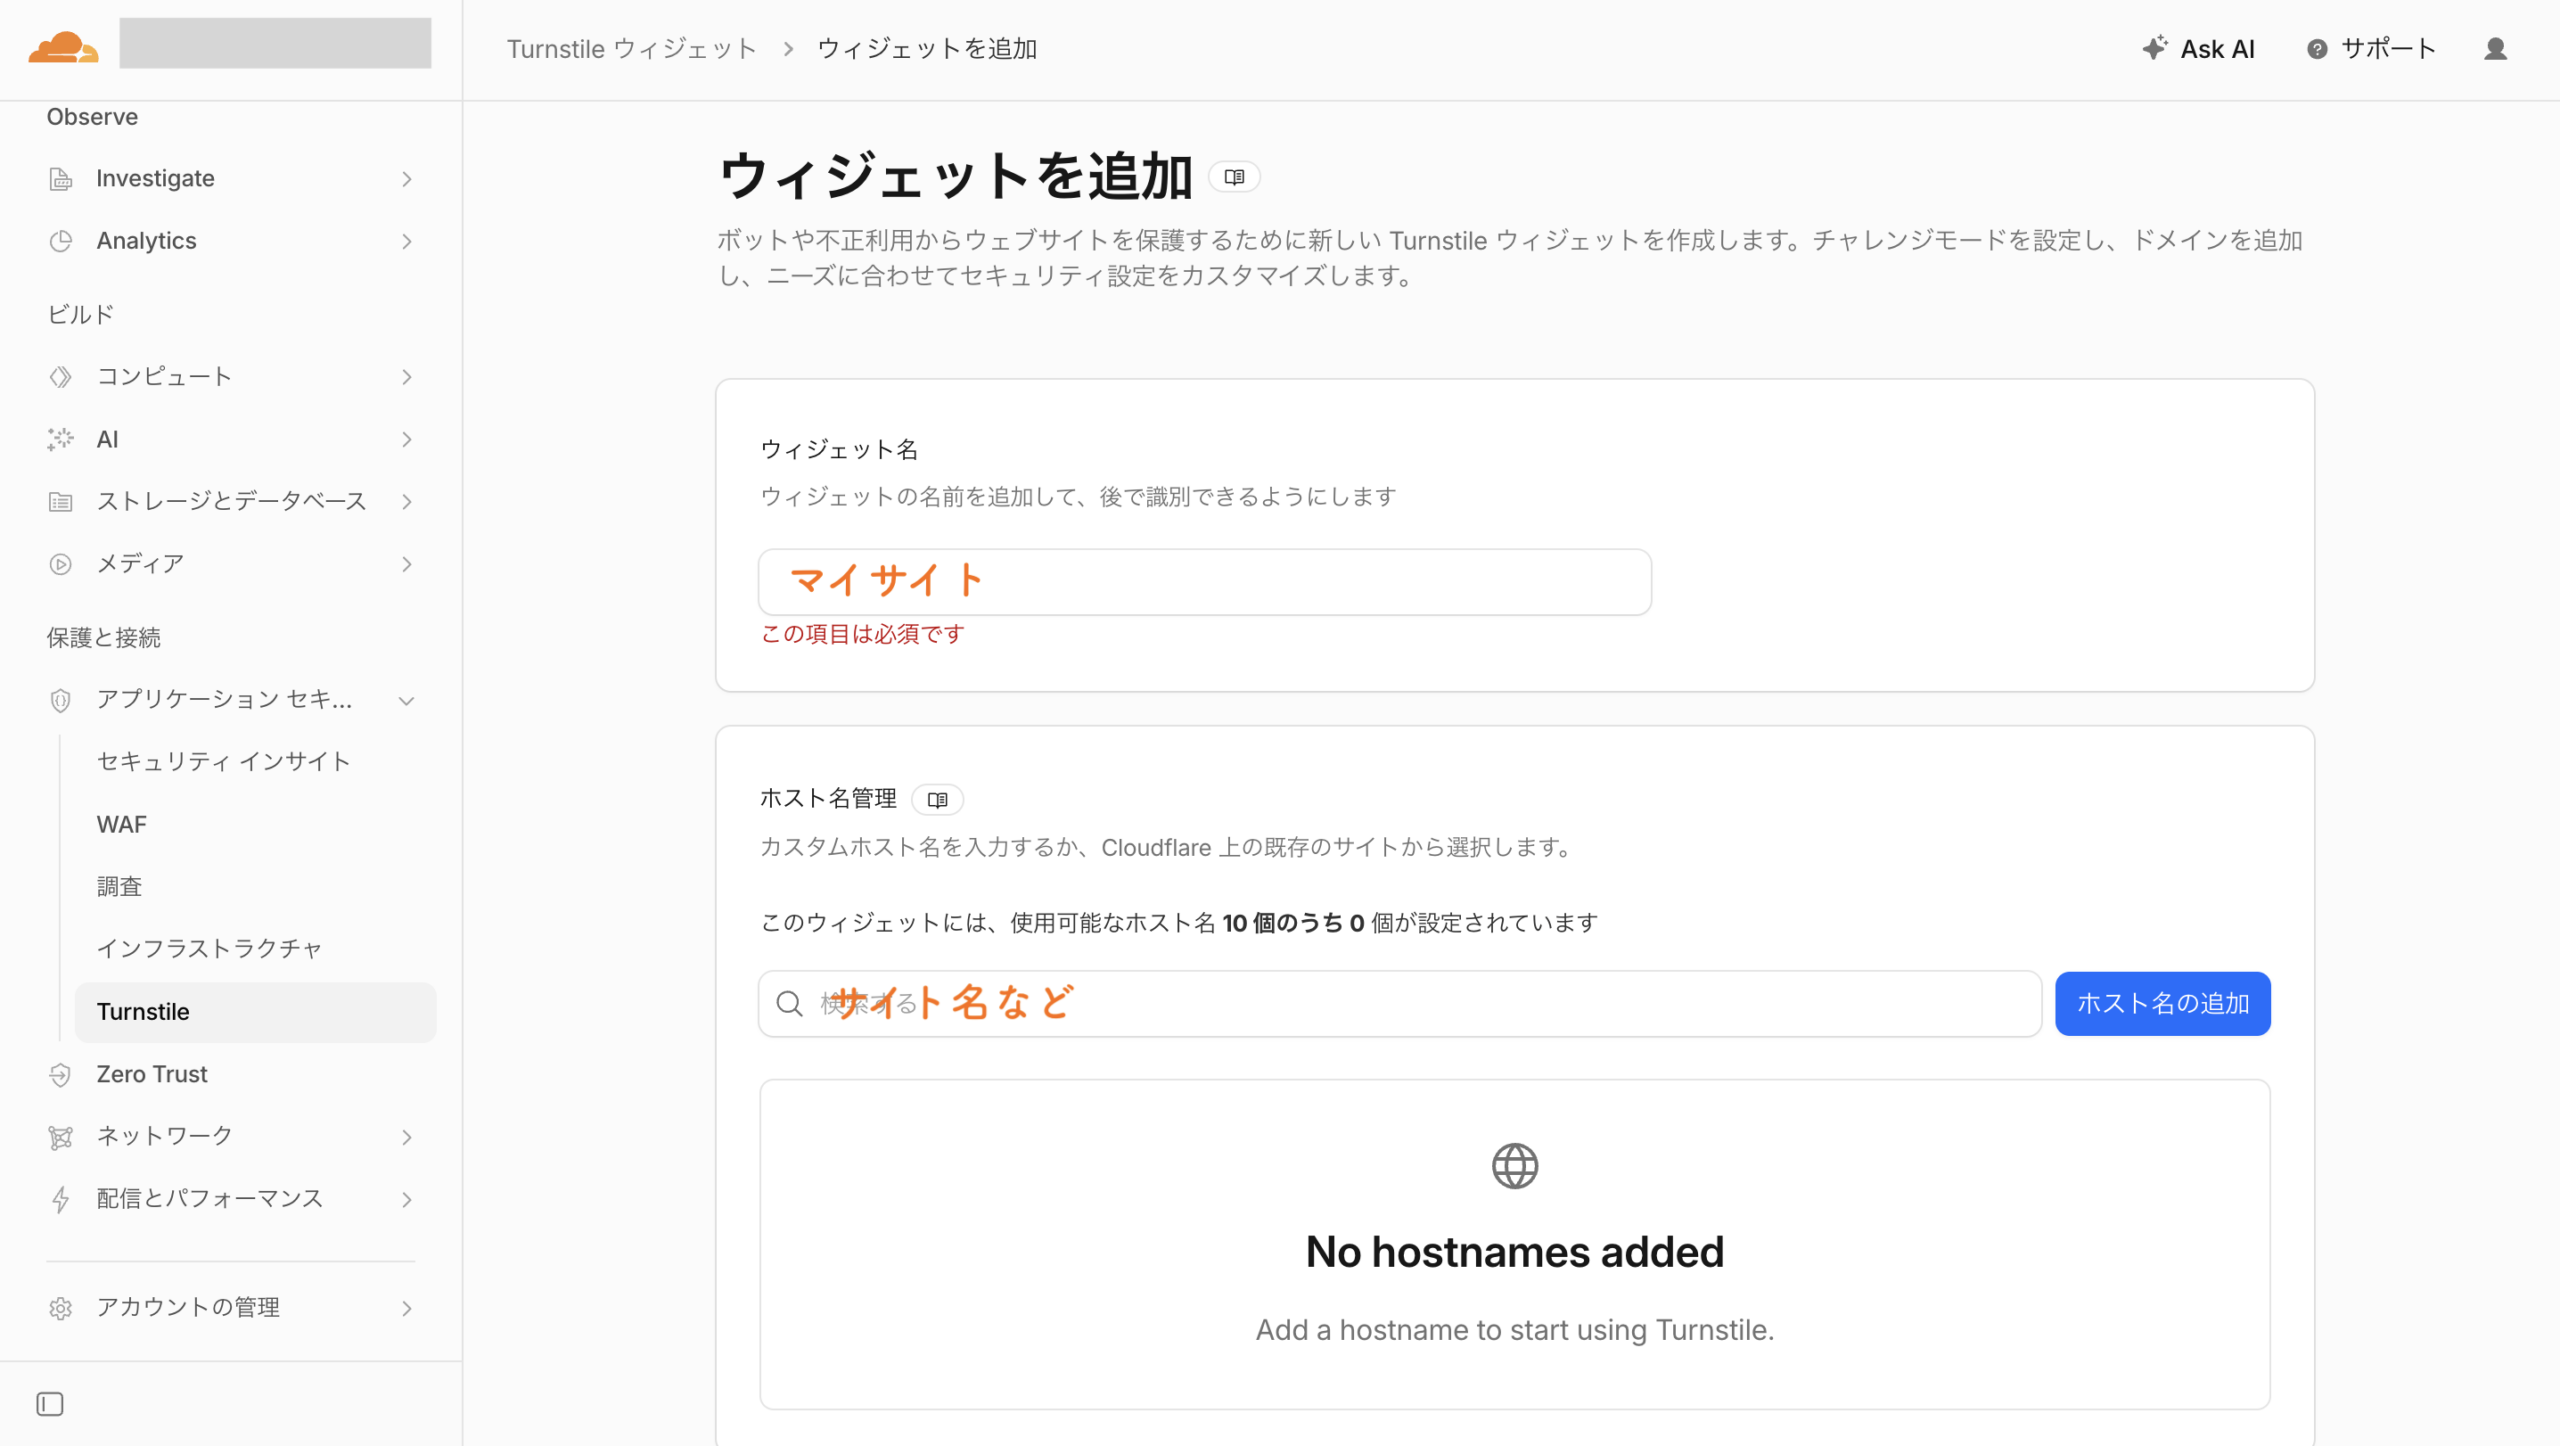Viewport: 2560px width, 1446px height.
Task: Expand the Investigate chevron
Action: tap(407, 179)
